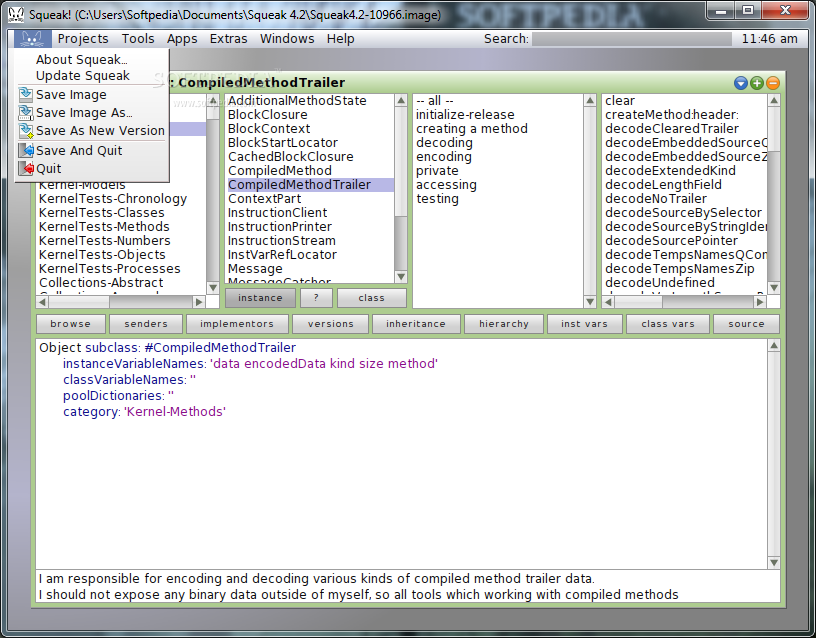Viewport: 816px width, 638px height.
Task: Click the Squeak icon in the title bar
Action: (16, 15)
